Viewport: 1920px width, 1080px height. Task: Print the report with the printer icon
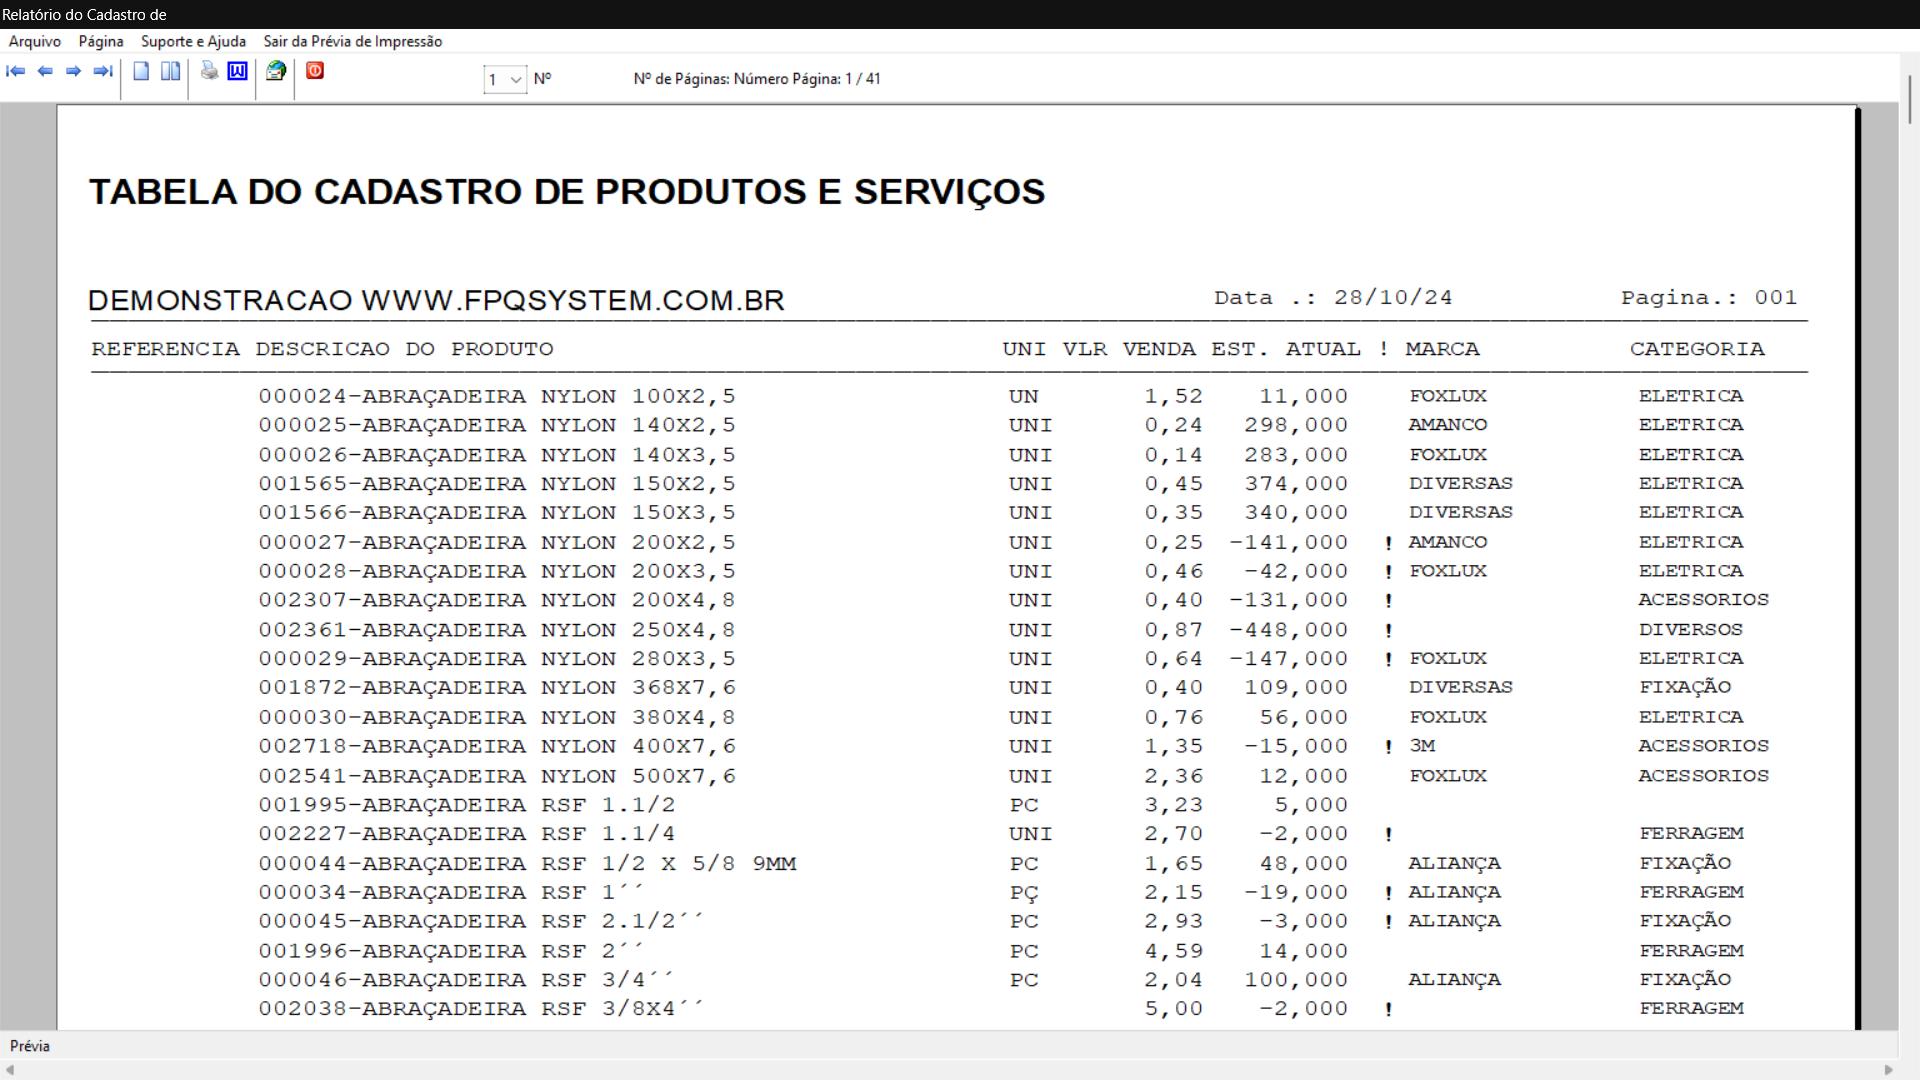pyautogui.click(x=209, y=71)
